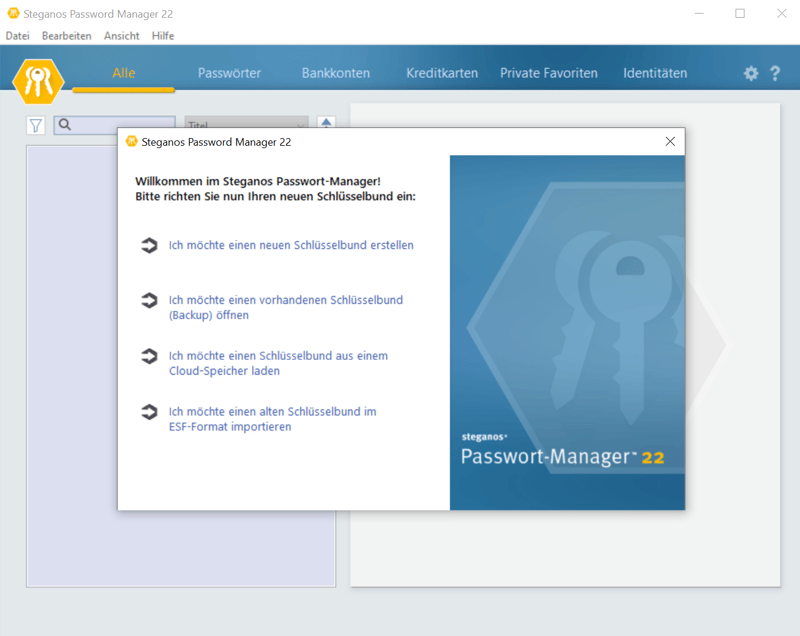800x636 pixels.
Task: Click arrow icon beside ESF-Format import option
Action: (149, 411)
